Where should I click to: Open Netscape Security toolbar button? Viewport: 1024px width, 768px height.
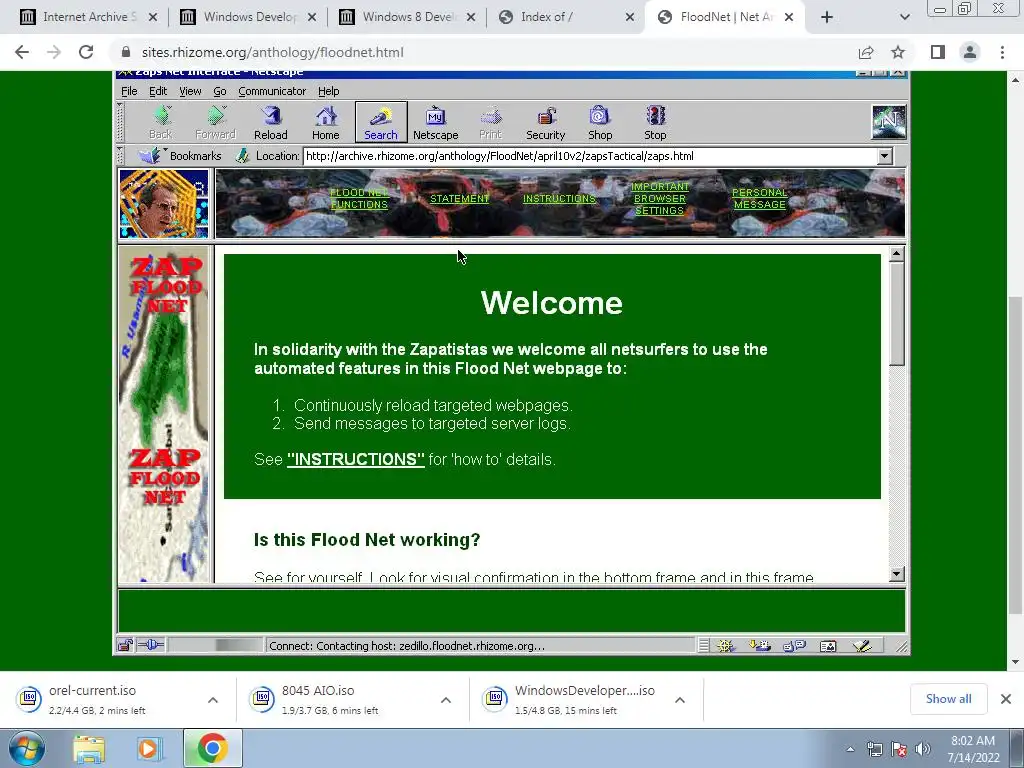545,122
